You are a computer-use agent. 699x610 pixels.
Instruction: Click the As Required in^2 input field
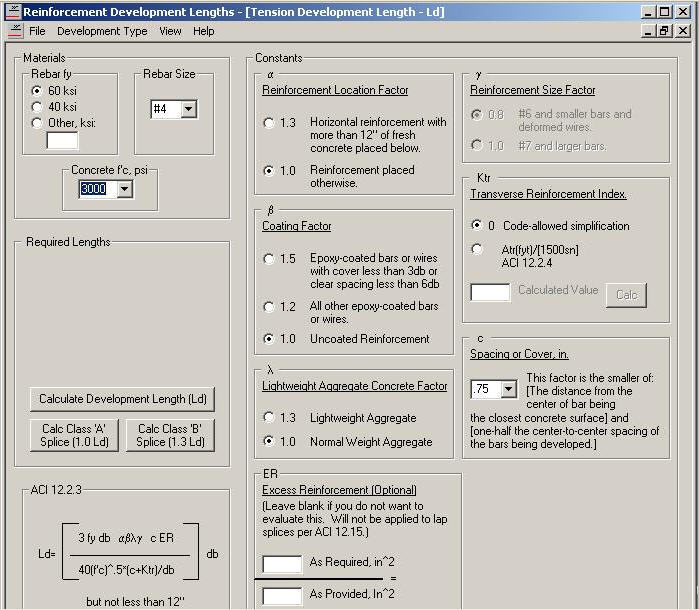[x=282, y=564]
